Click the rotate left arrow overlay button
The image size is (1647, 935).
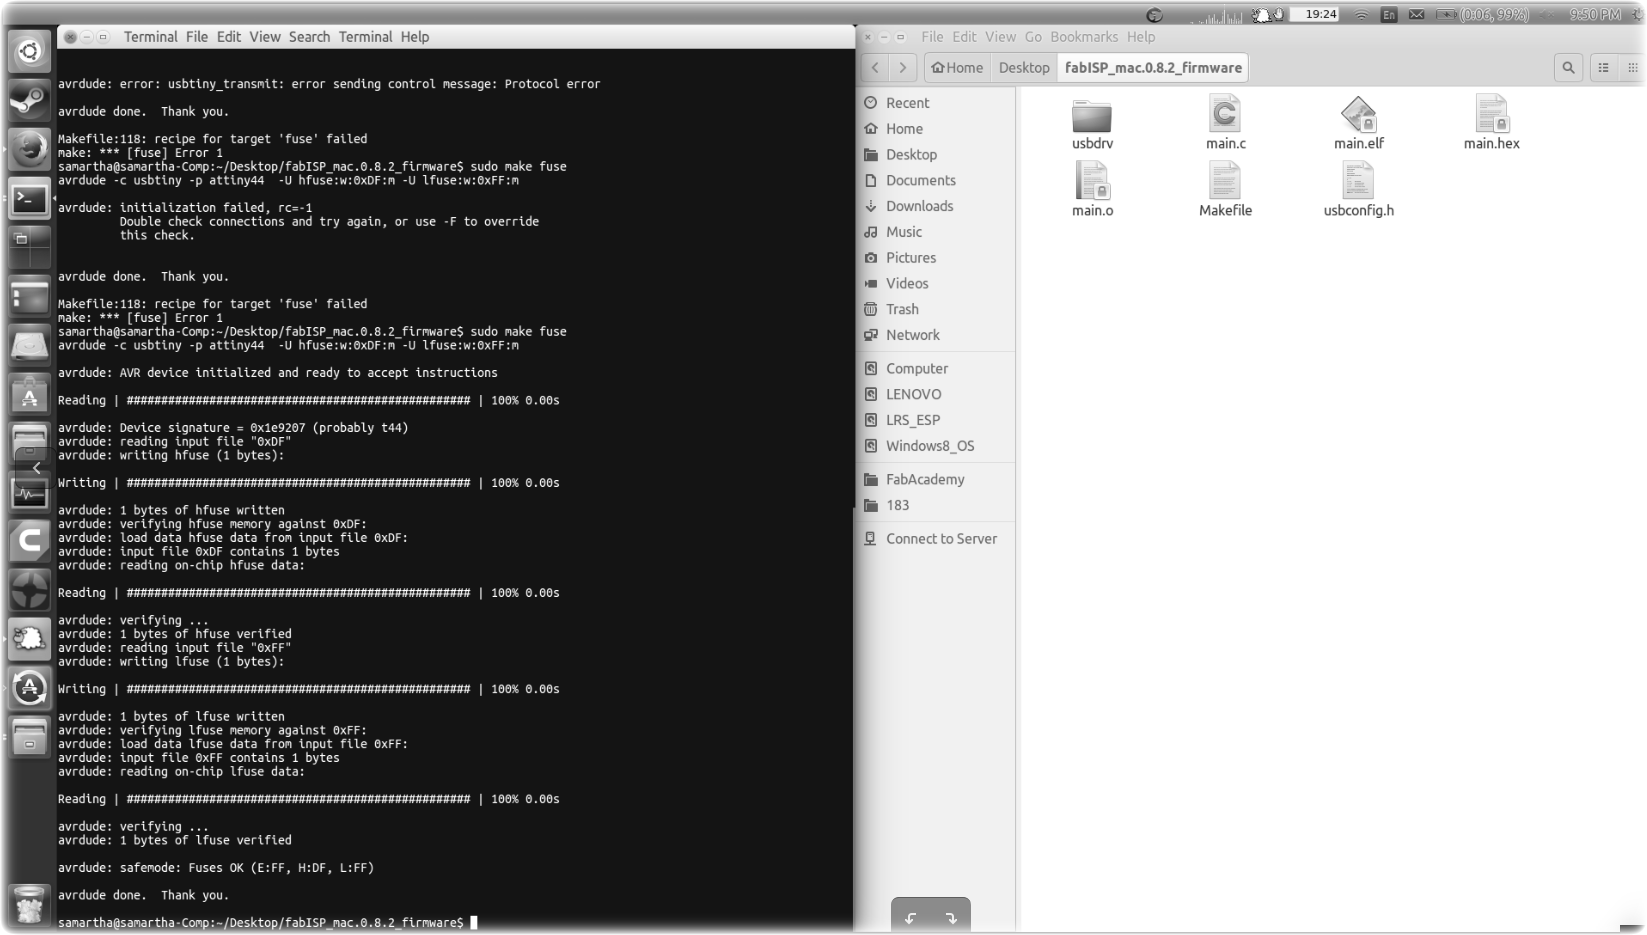(x=910, y=918)
